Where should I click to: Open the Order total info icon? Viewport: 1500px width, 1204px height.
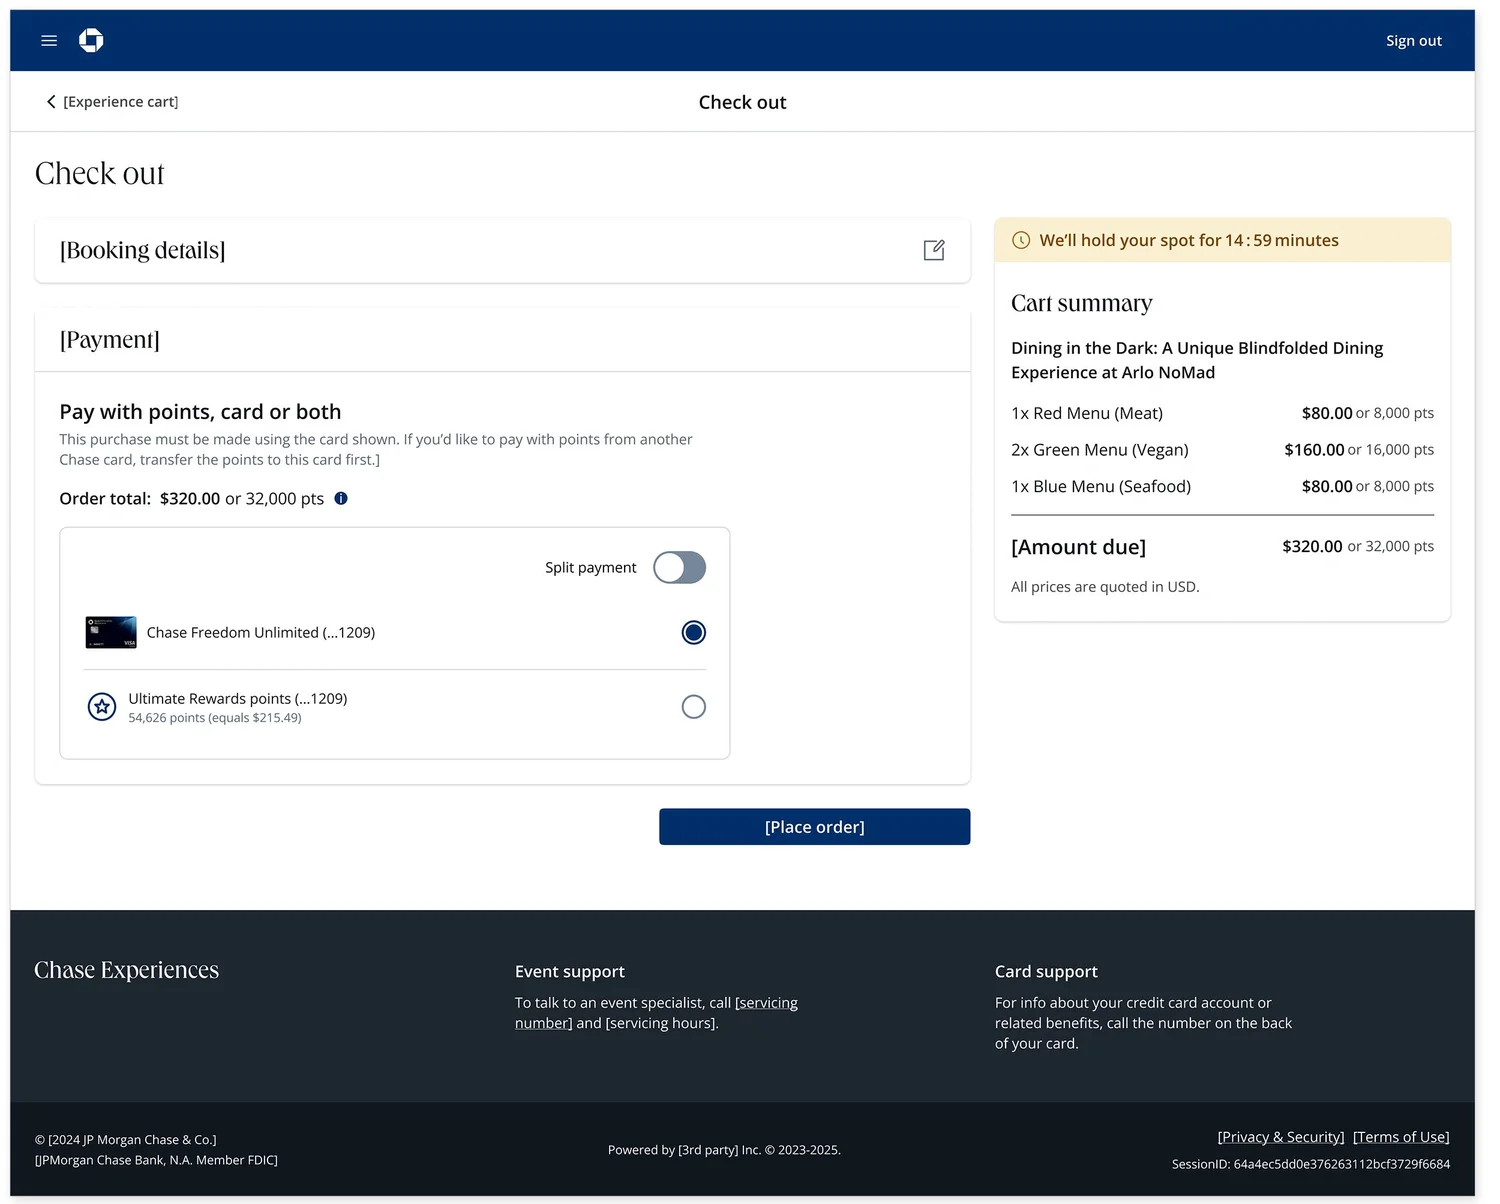click(x=341, y=498)
